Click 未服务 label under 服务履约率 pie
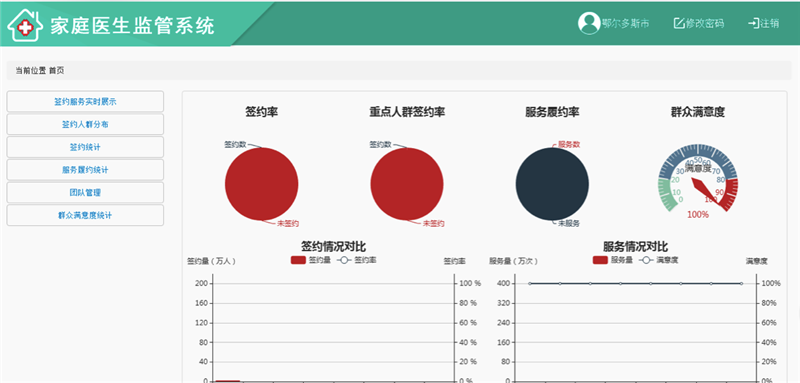The height and width of the screenshot is (383, 800). [569, 223]
